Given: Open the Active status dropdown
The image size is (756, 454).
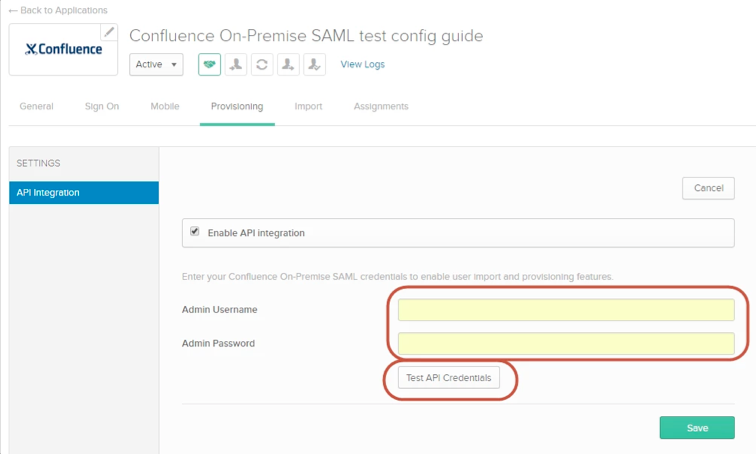Looking at the screenshot, I should click(156, 65).
